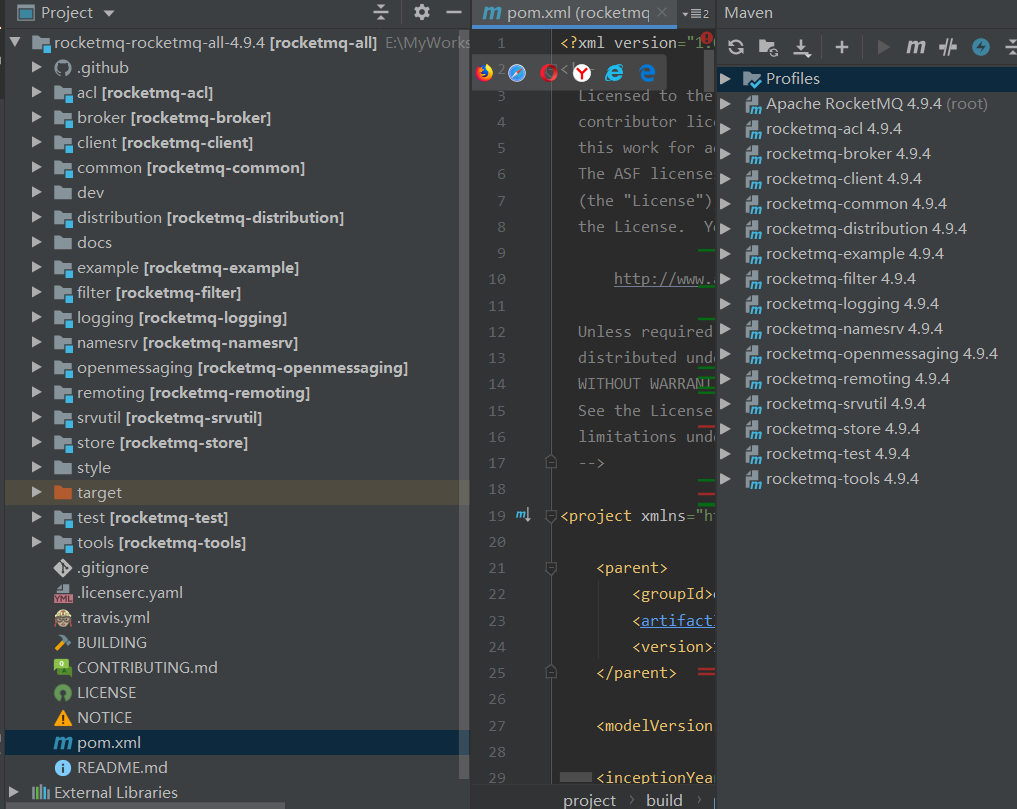Click the Reload All Maven Projects icon
Viewport: 1017px width, 809px height.
[x=736, y=47]
